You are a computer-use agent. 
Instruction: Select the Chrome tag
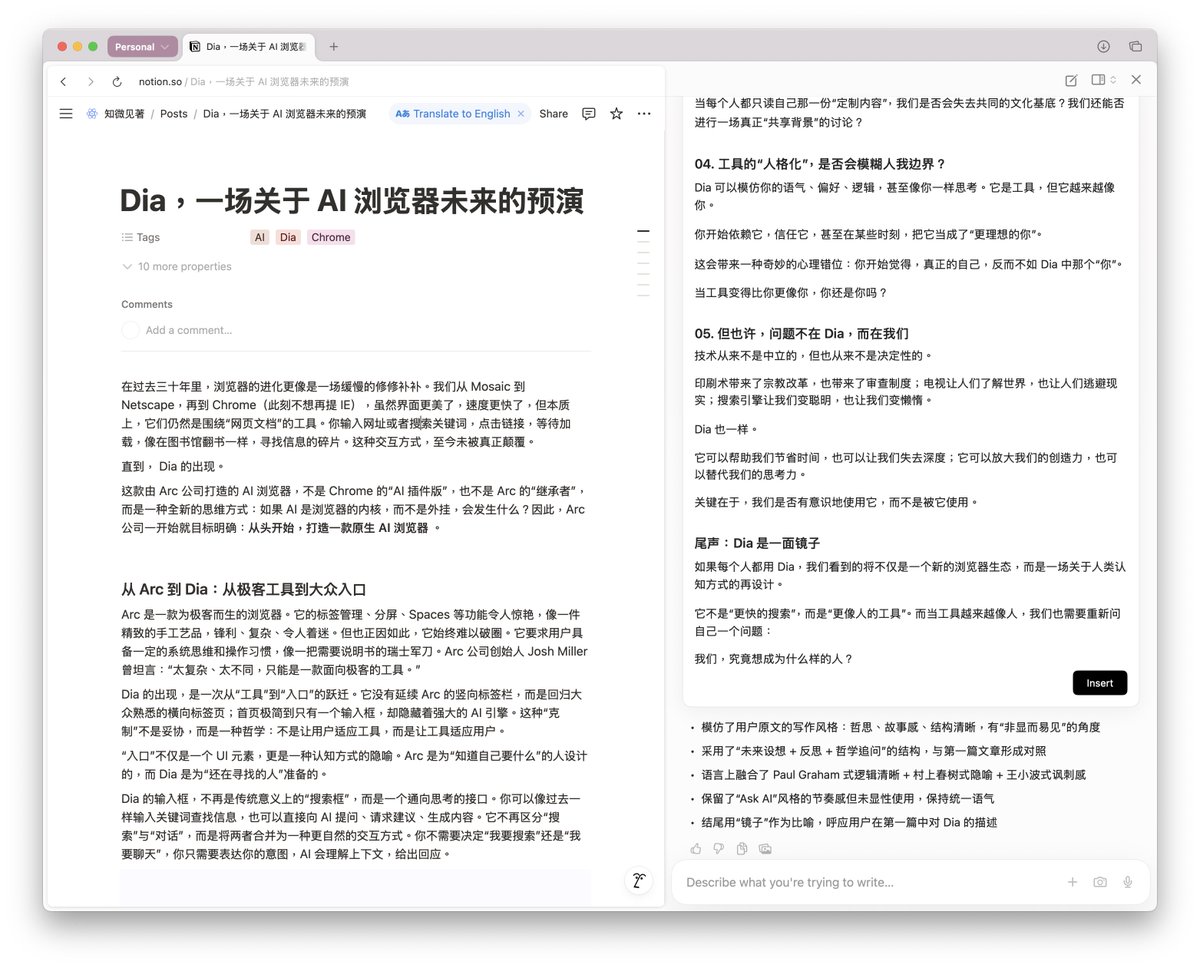coord(330,238)
